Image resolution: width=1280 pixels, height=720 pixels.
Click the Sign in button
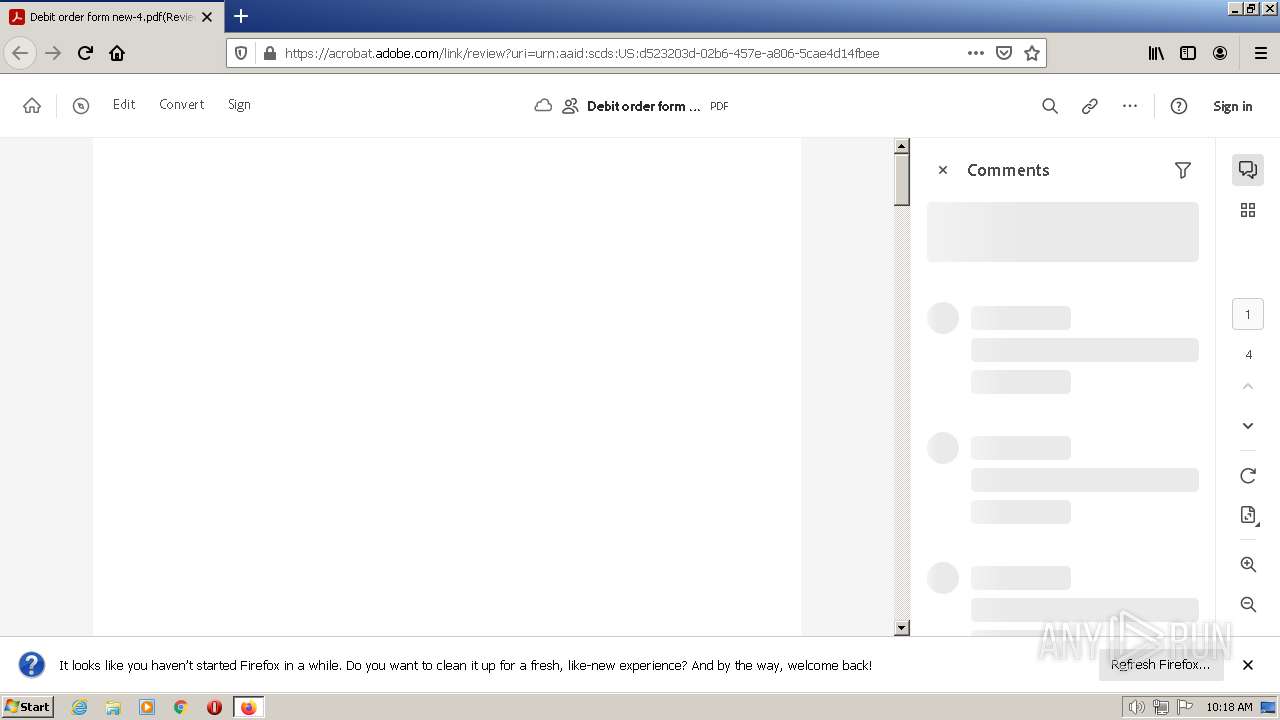[1232, 106]
